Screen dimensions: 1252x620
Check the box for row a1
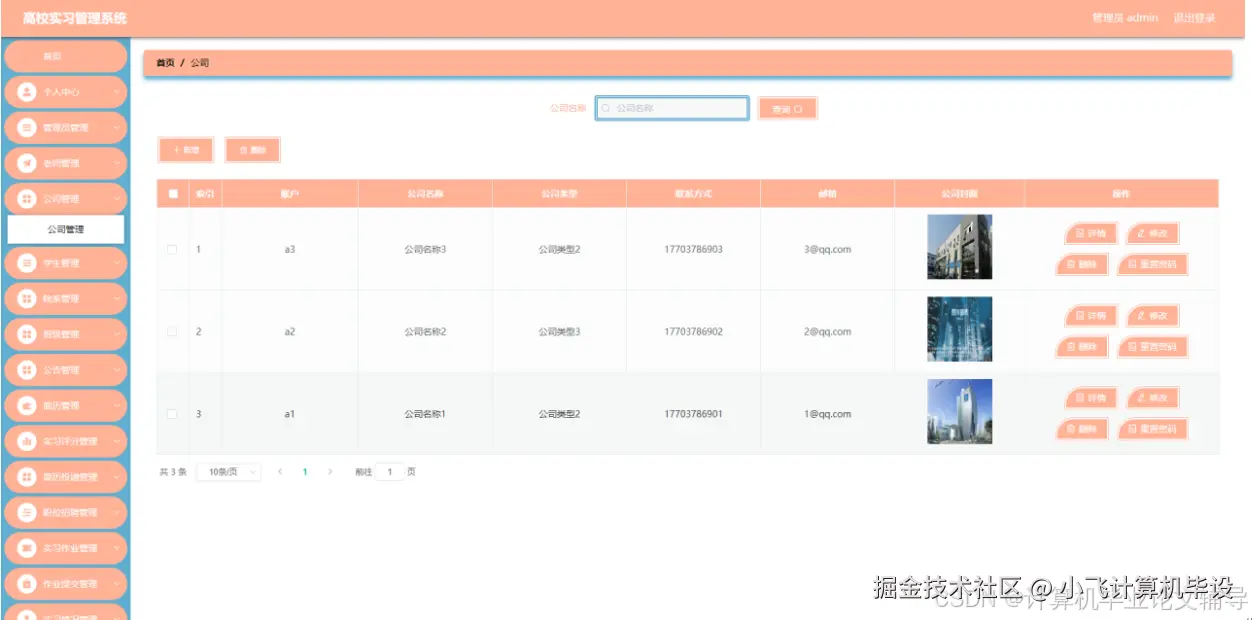tap(172, 414)
